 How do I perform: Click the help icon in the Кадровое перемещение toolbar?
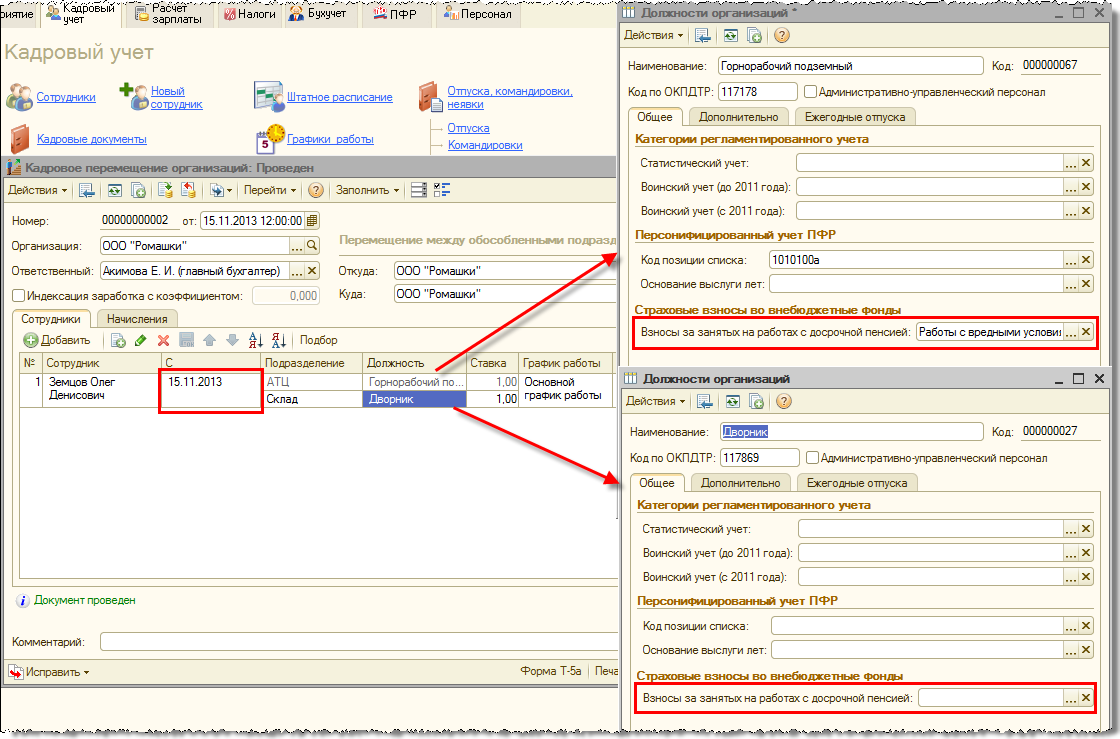[x=316, y=191]
